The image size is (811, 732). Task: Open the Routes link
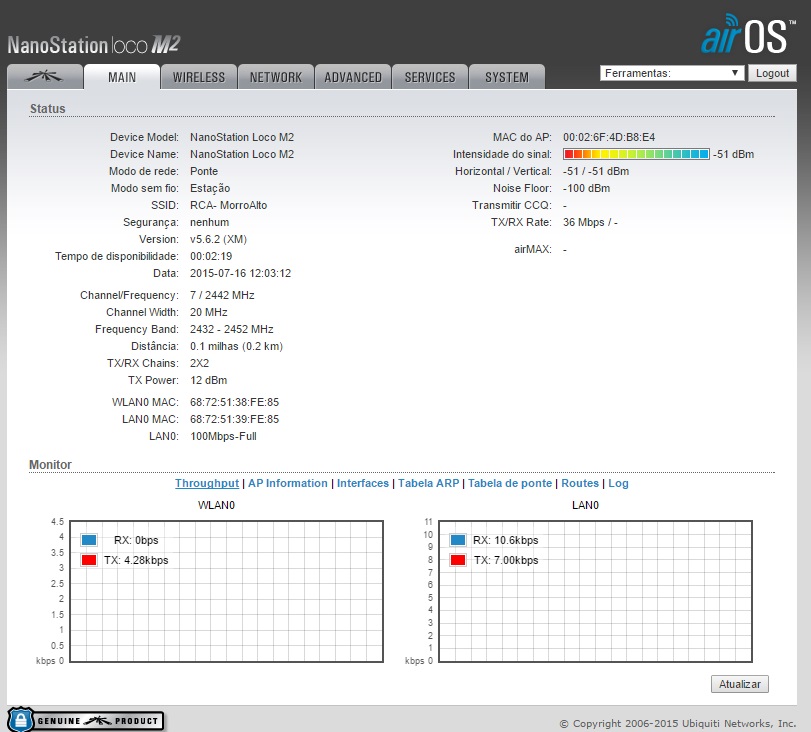[580, 483]
